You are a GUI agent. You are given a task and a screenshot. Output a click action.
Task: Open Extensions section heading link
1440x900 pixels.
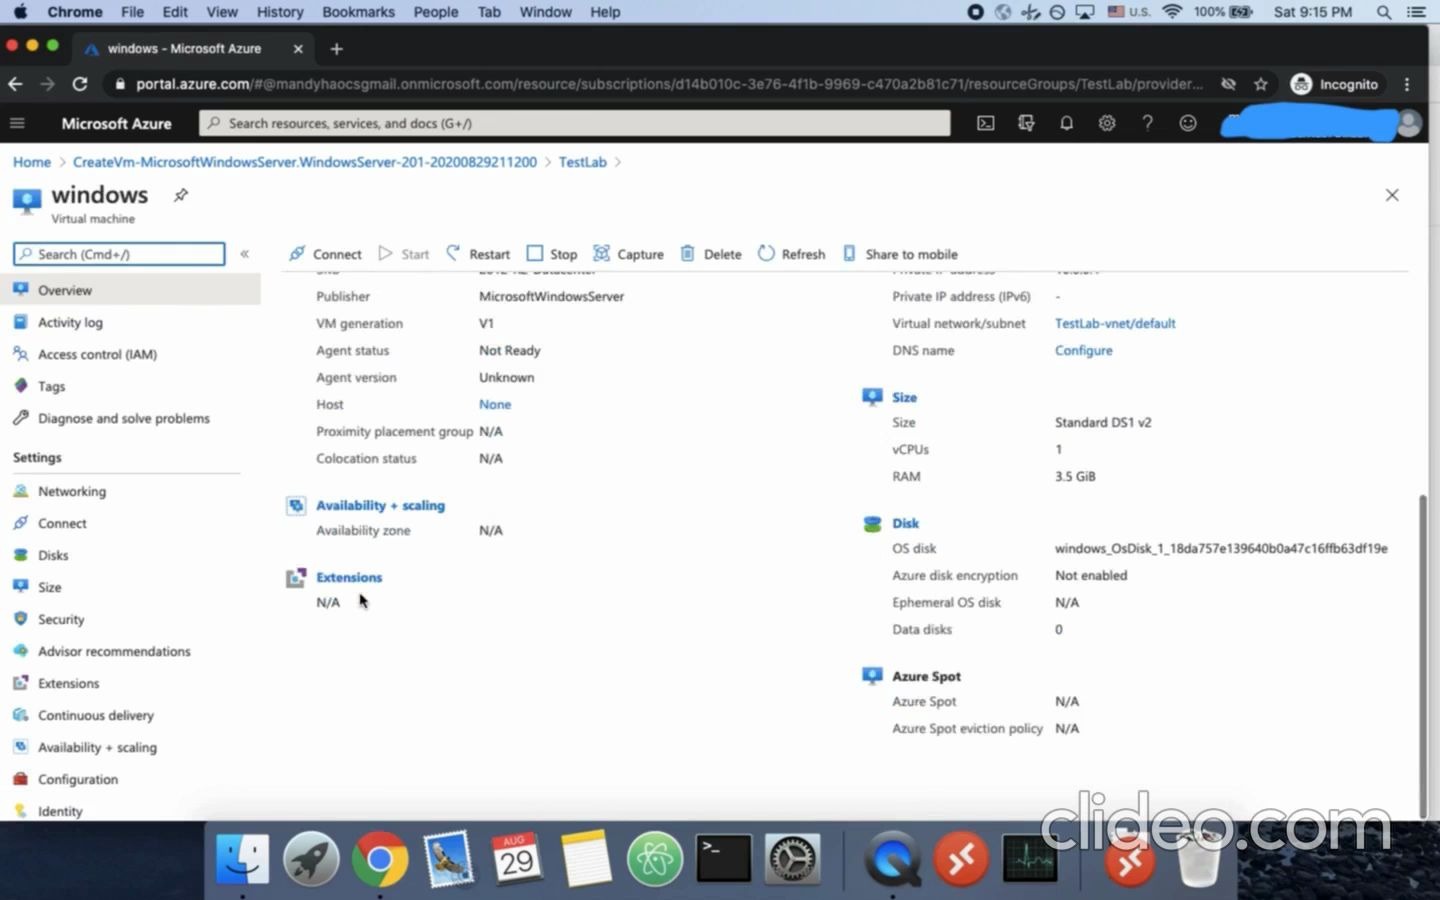(349, 577)
